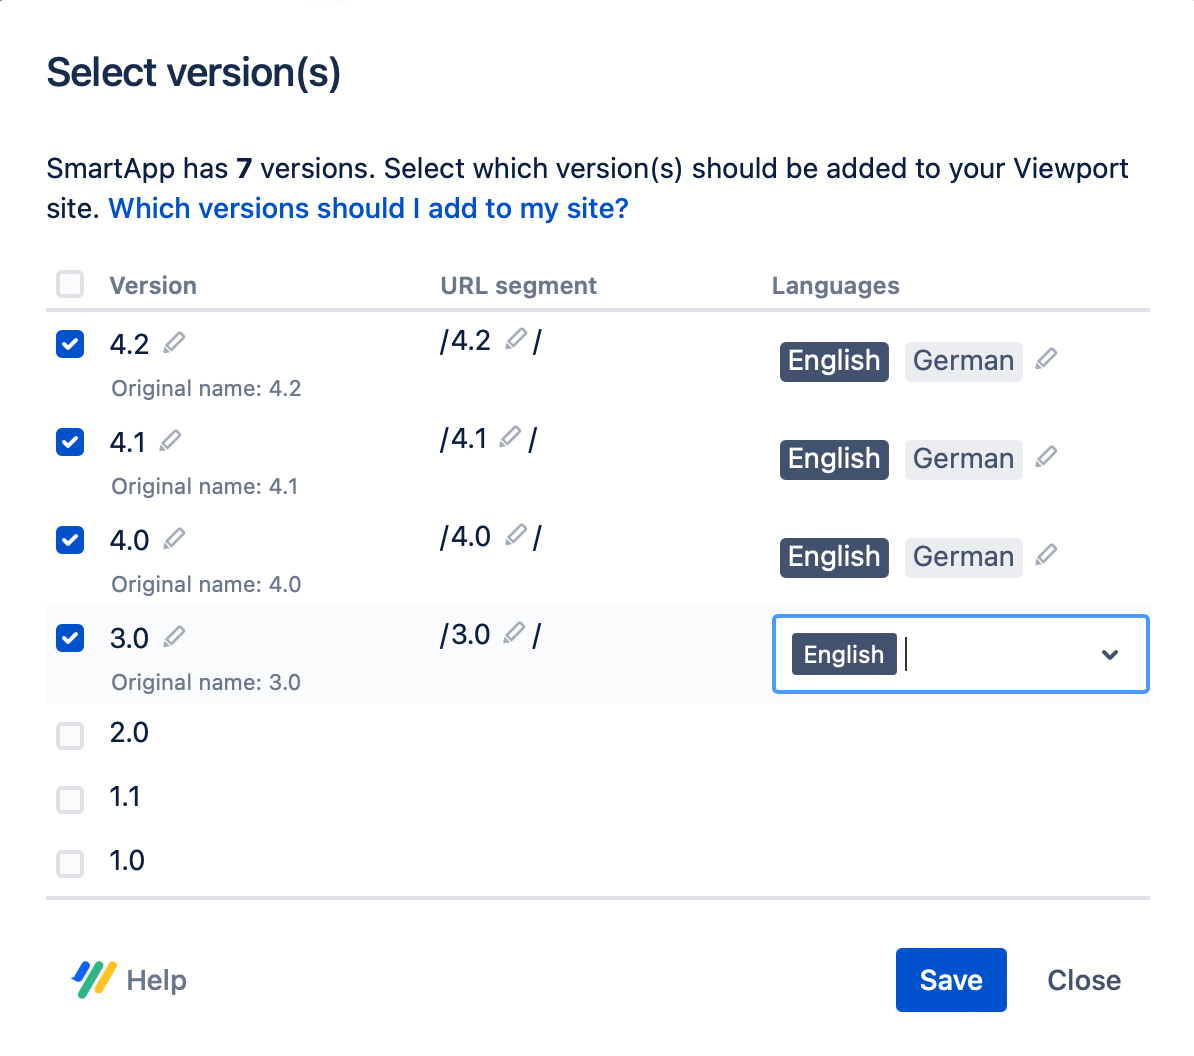Close the version selection dialog

click(1083, 980)
